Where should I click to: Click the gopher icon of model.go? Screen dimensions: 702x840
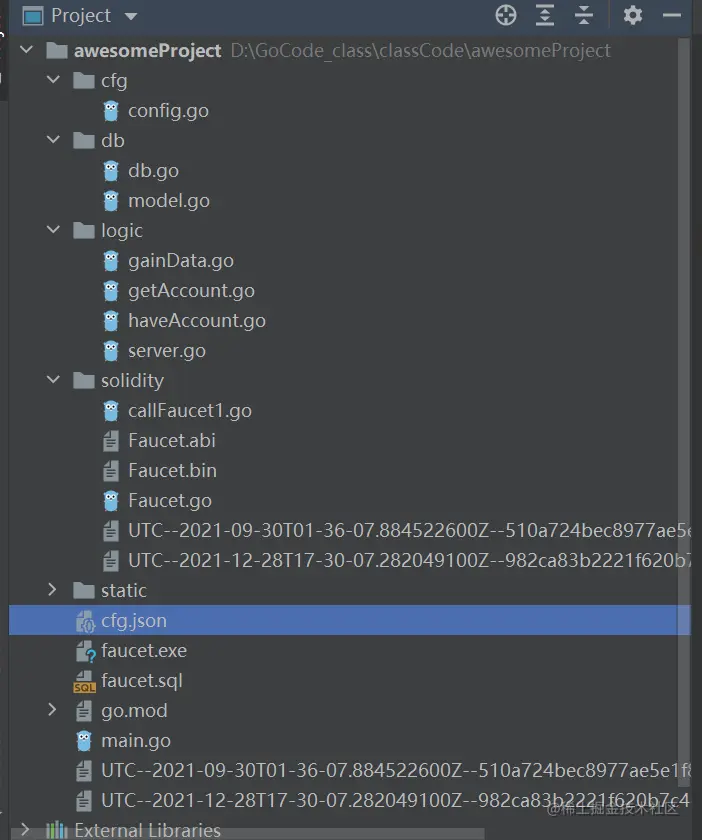[111, 200]
